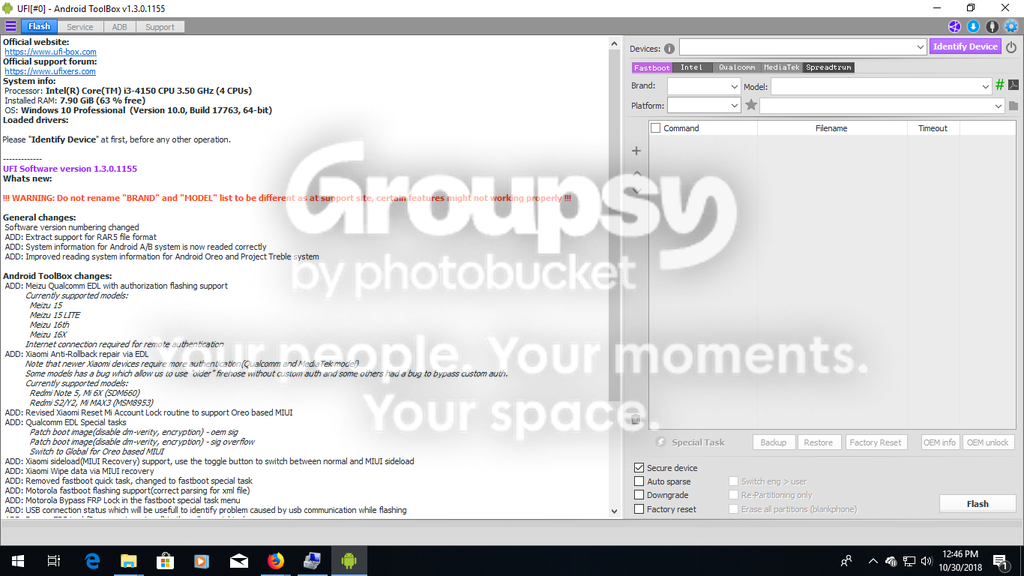Screen dimensions: 1024x576
Task: Enable the Downgrade checkbox
Action: pyautogui.click(x=639, y=495)
